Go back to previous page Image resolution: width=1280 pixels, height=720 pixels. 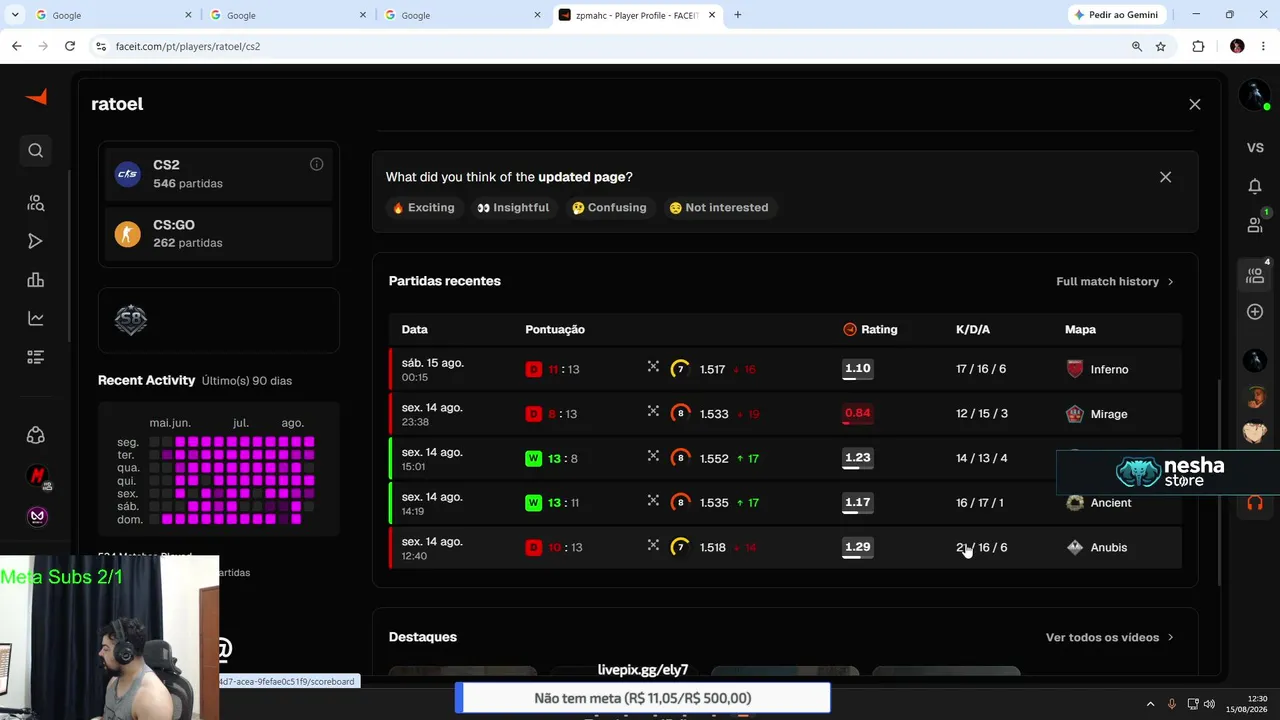(17, 46)
